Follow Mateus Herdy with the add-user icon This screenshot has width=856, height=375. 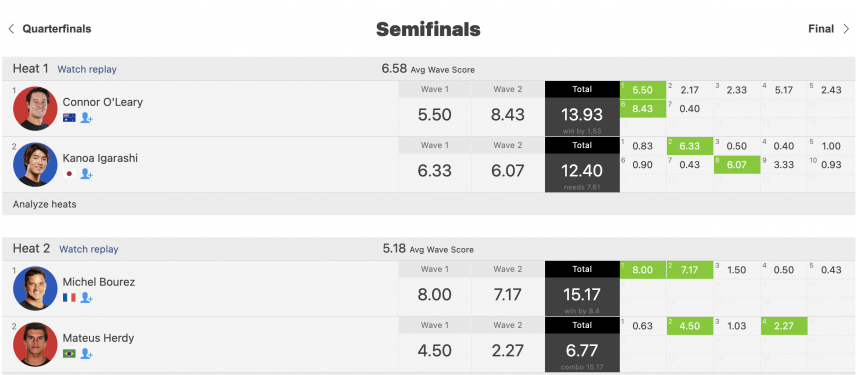coord(86,354)
